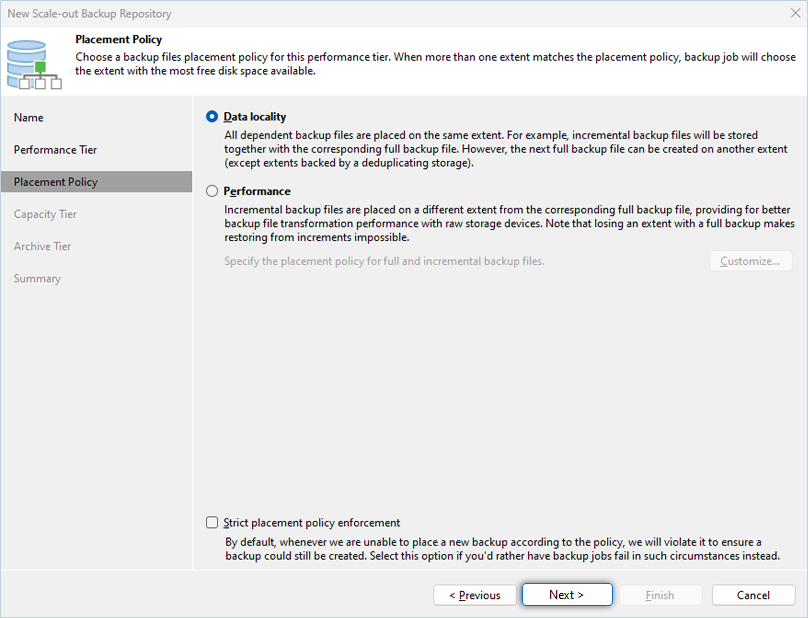Select the Placement Policy sidebar step
The image size is (808, 618).
56,182
